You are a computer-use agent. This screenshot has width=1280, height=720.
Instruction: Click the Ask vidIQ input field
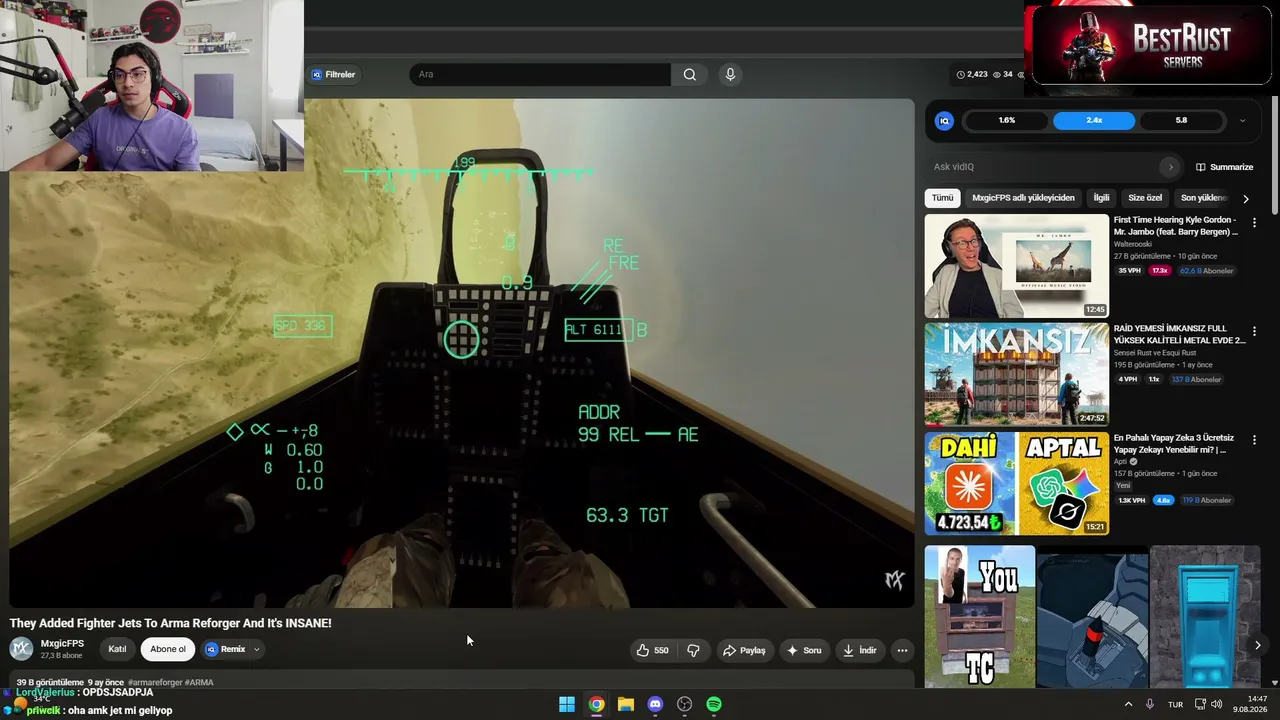(x=1045, y=167)
